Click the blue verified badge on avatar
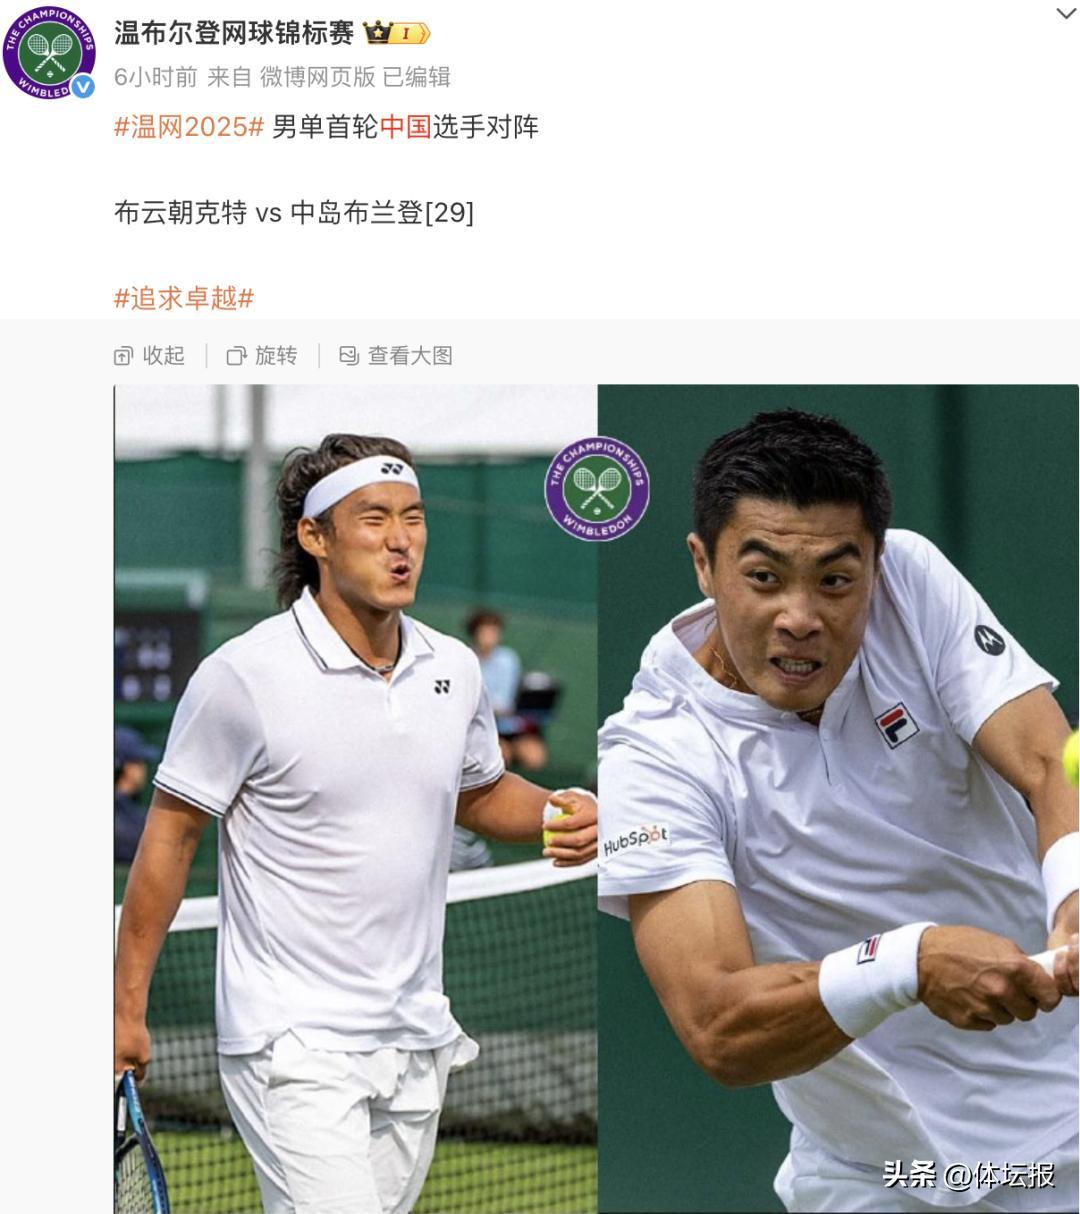This screenshot has height=1214, width=1080. pyautogui.click(x=84, y=86)
